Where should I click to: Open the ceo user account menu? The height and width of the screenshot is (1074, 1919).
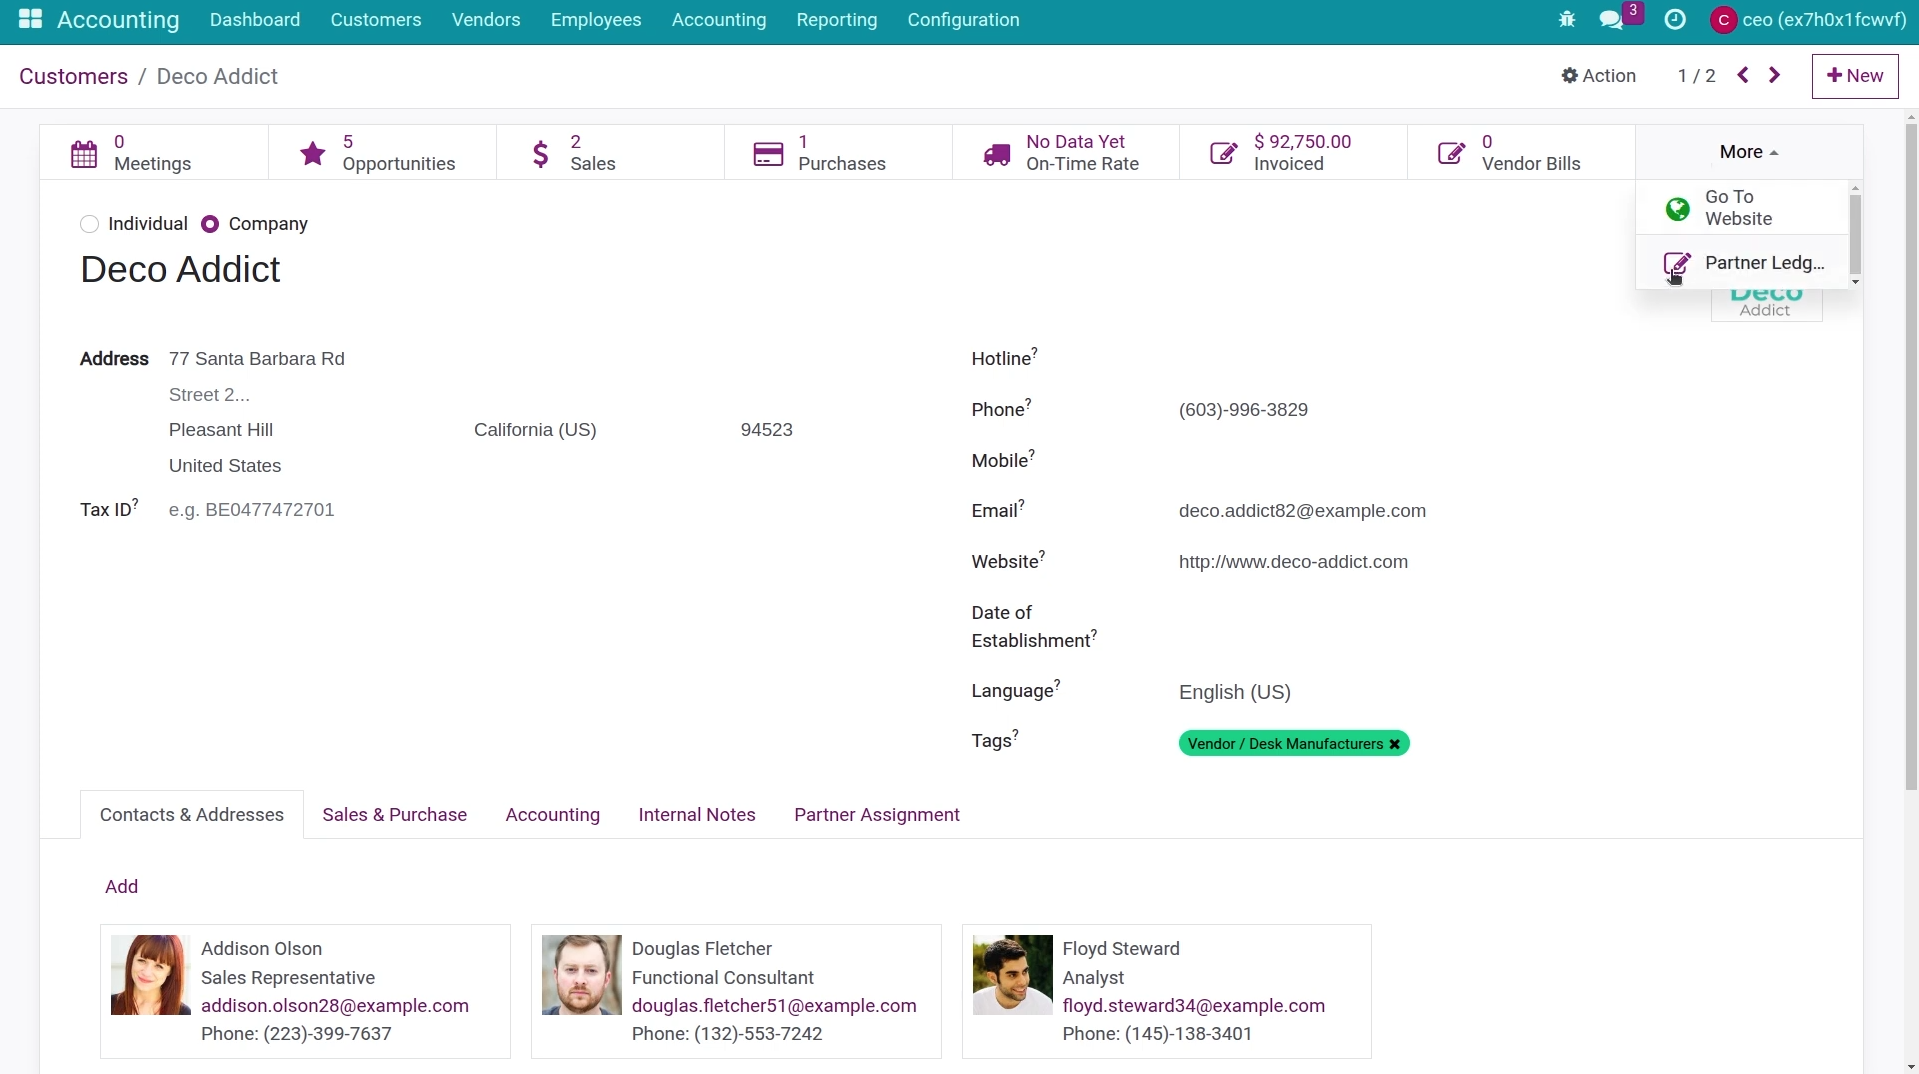click(1806, 19)
